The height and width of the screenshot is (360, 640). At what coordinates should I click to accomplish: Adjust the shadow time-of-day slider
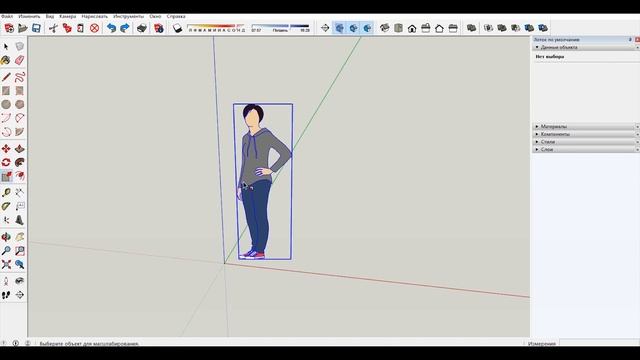pos(280,28)
